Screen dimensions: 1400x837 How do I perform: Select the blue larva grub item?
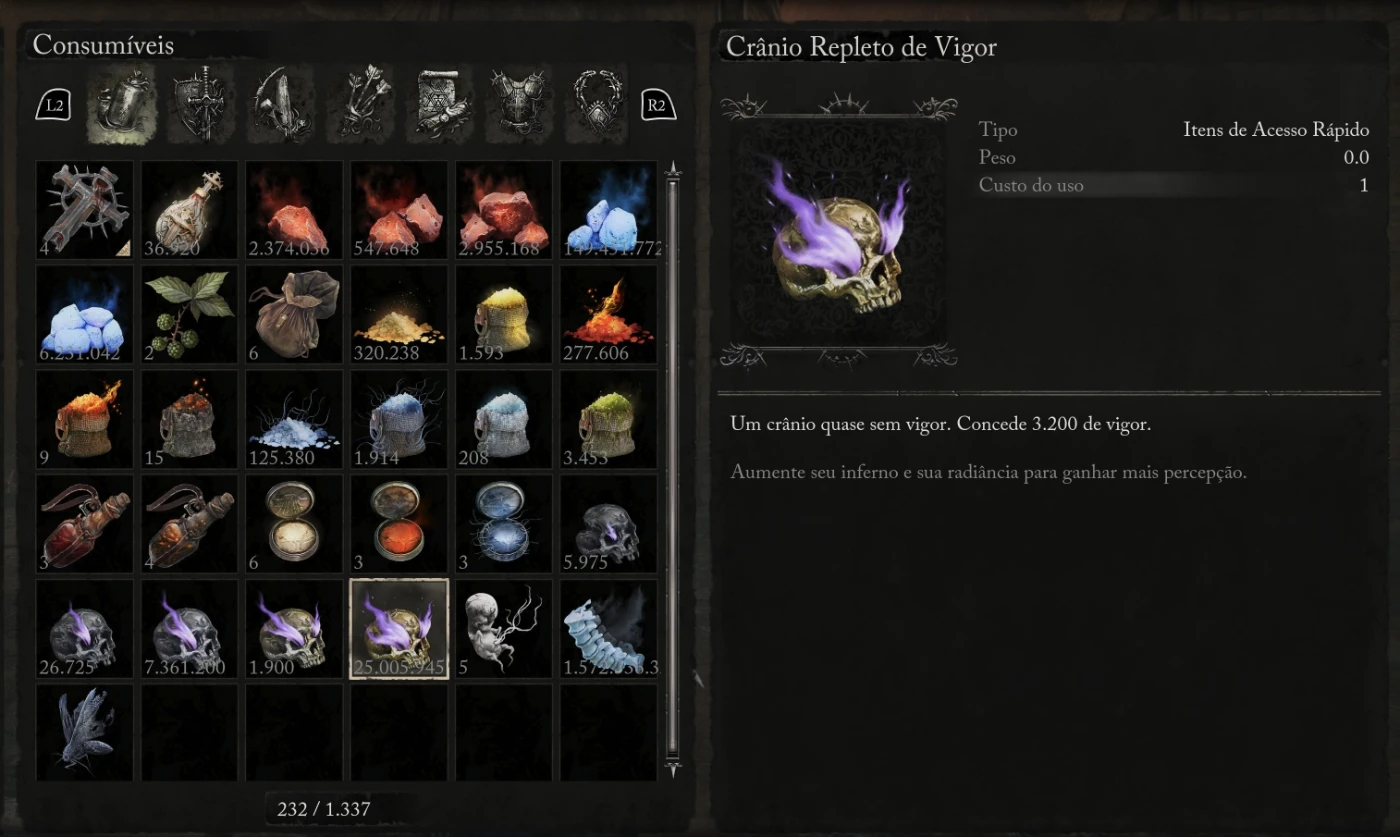click(x=609, y=629)
